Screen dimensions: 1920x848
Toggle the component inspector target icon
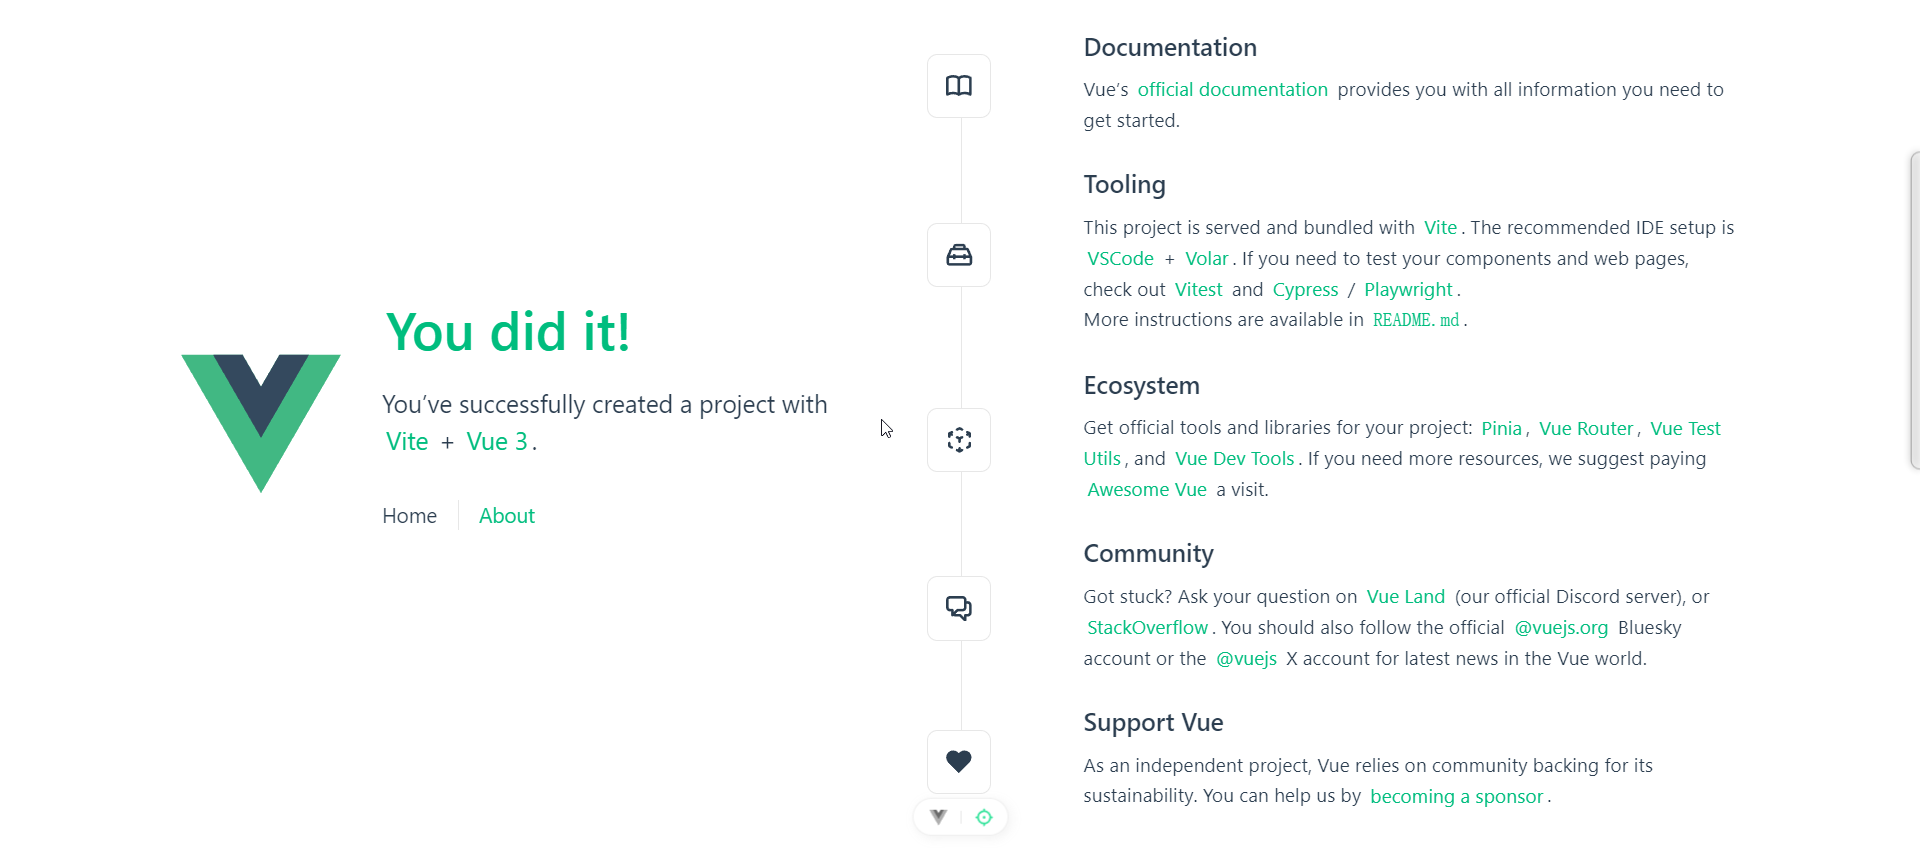(x=984, y=817)
